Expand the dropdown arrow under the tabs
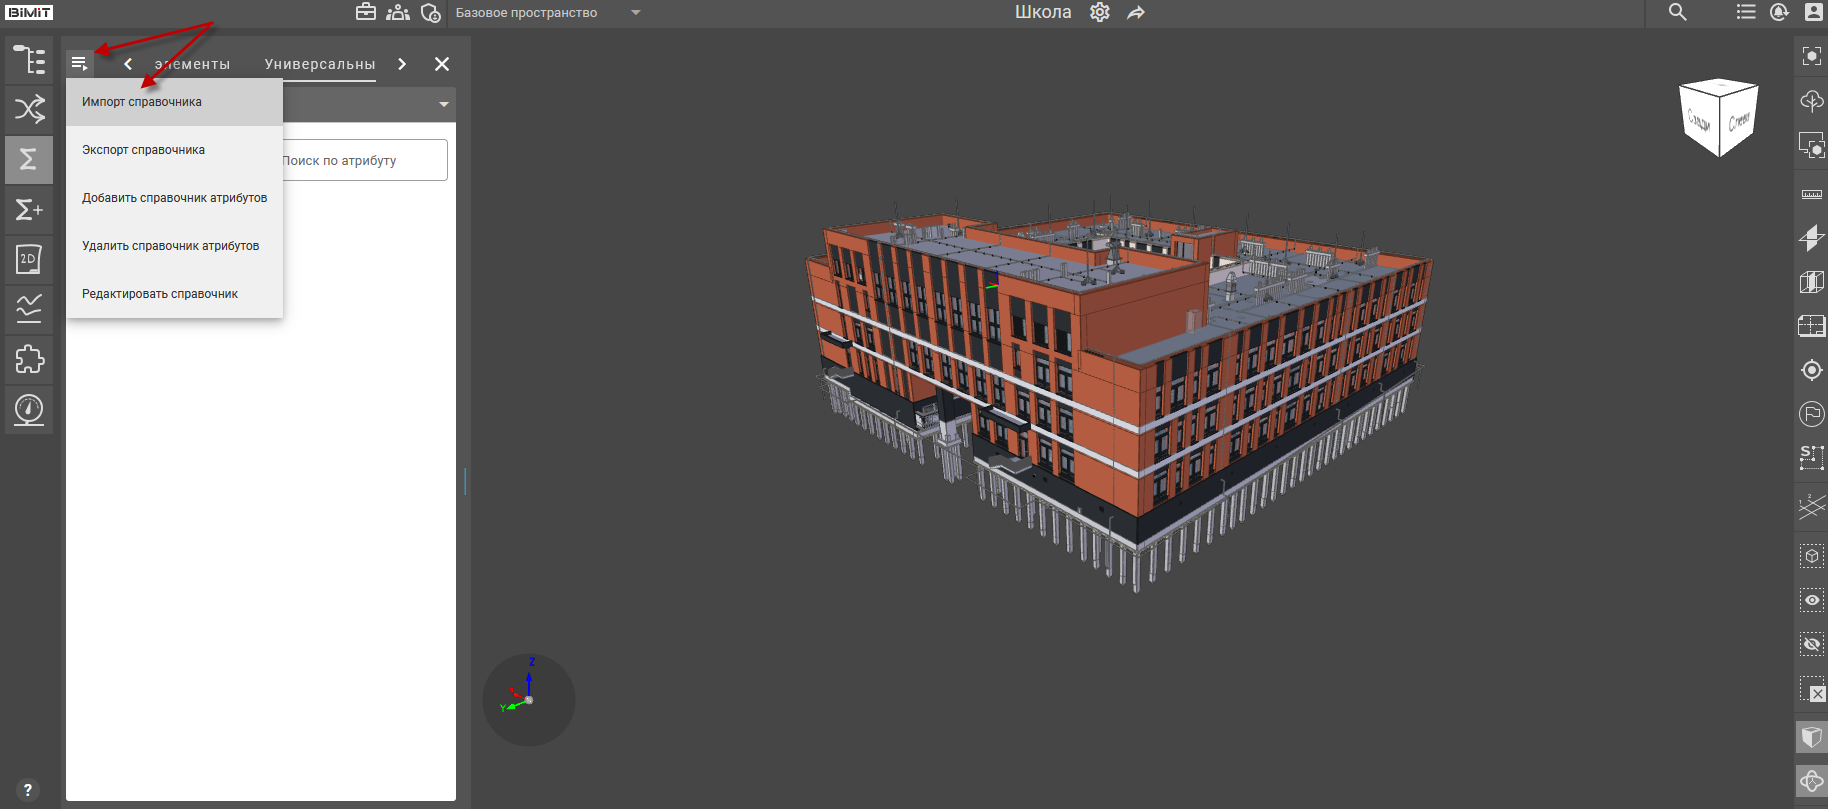This screenshot has height=809, width=1828. pyautogui.click(x=444, y=104)
